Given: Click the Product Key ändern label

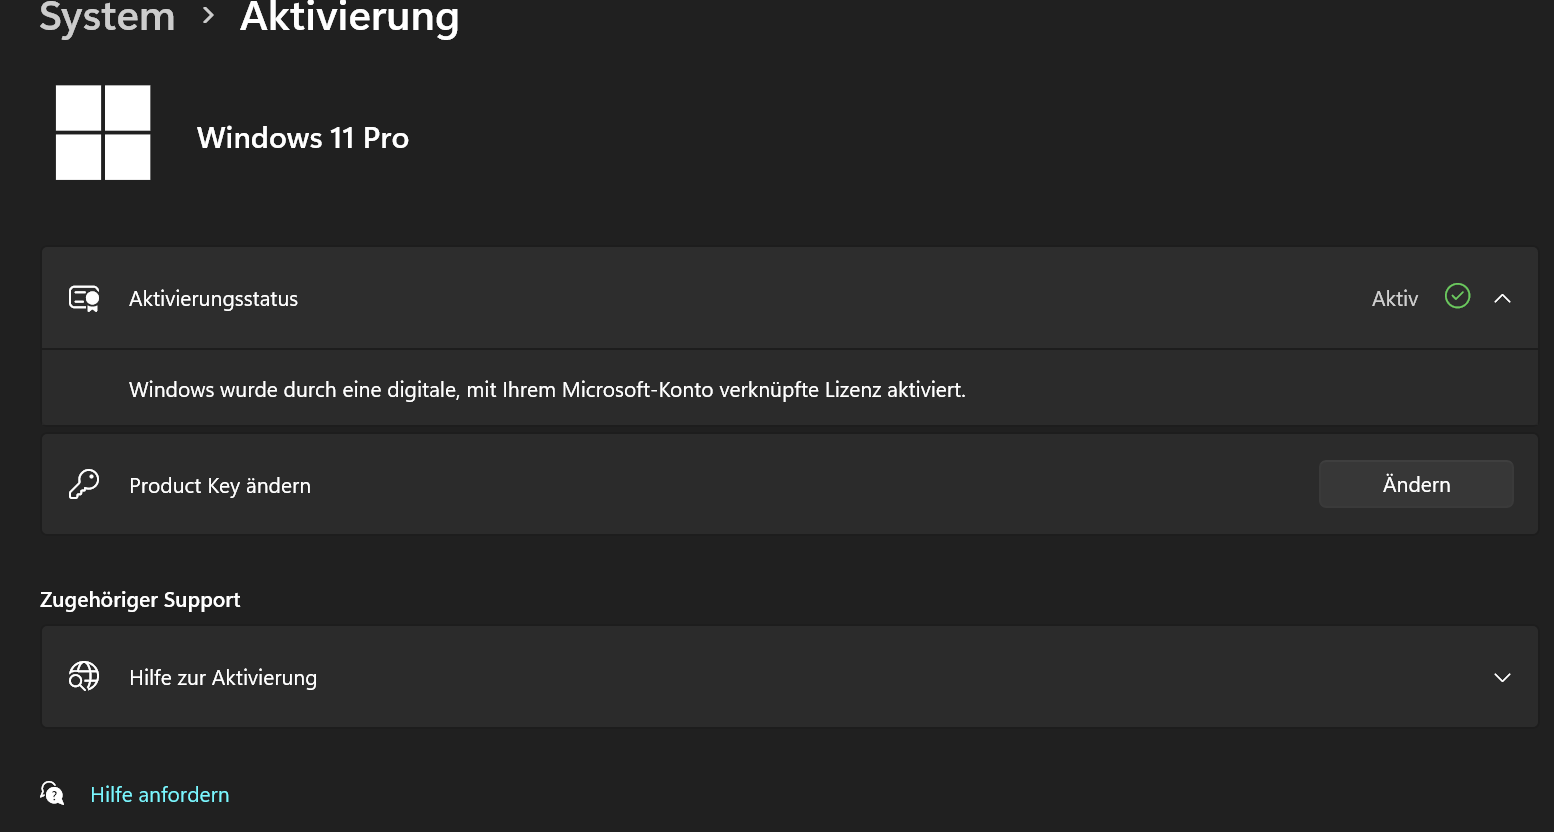Looking at the screenshot, I should [220, 486].
